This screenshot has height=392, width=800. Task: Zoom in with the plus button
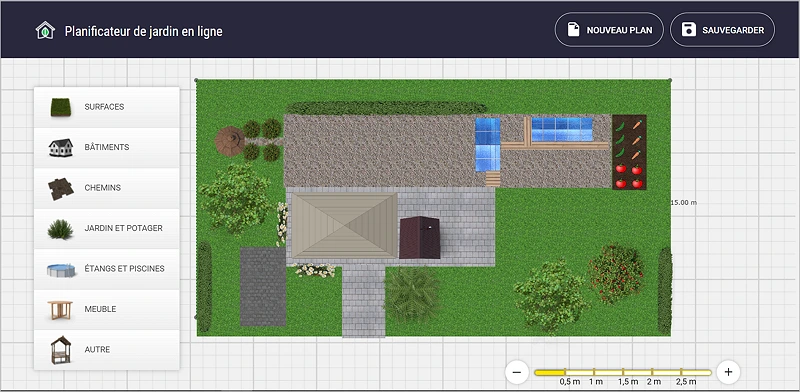click(728, 372)
